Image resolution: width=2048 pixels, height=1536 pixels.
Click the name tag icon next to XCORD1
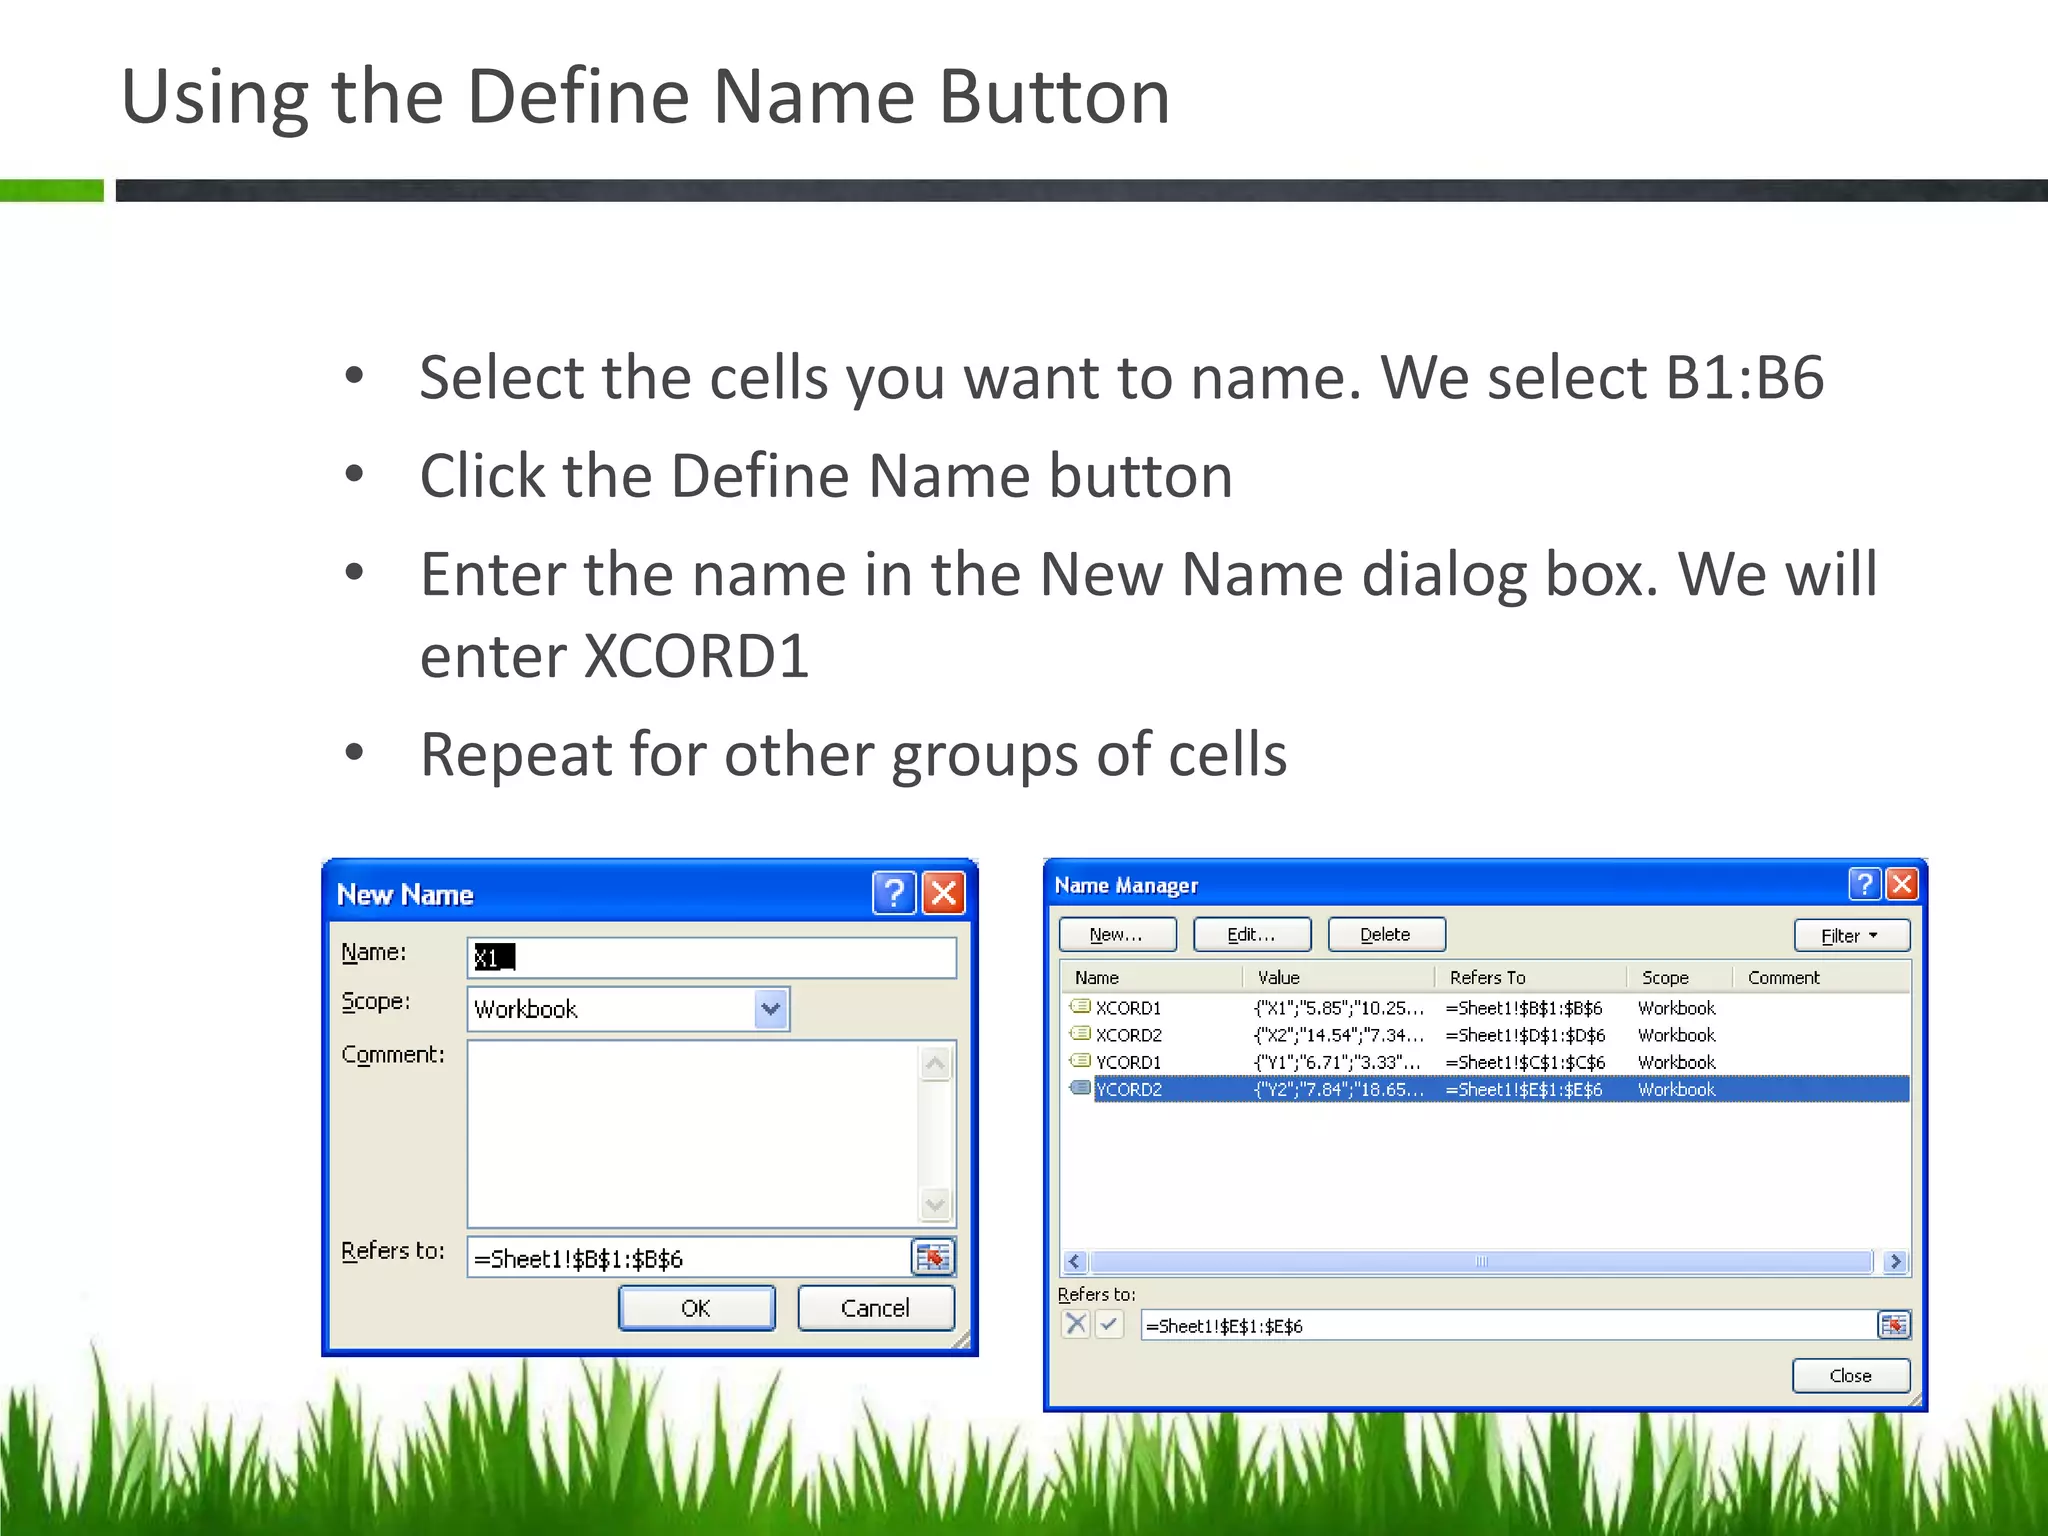1080,1007
